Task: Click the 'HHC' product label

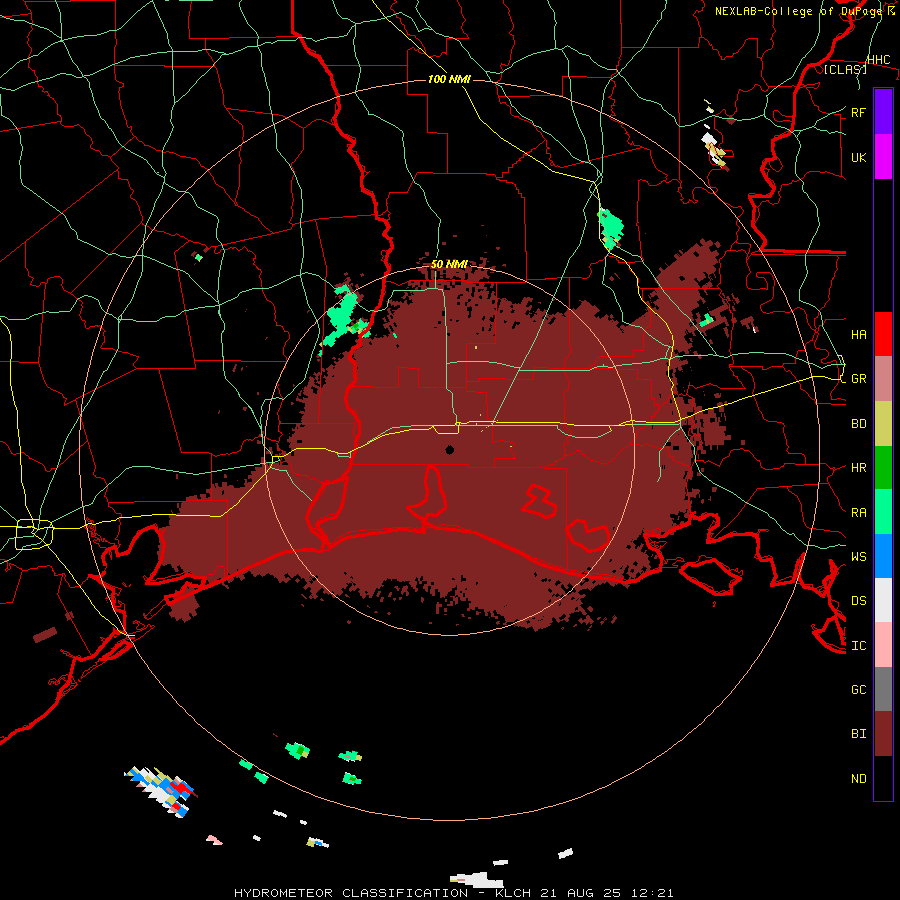Action: [878, 60]
